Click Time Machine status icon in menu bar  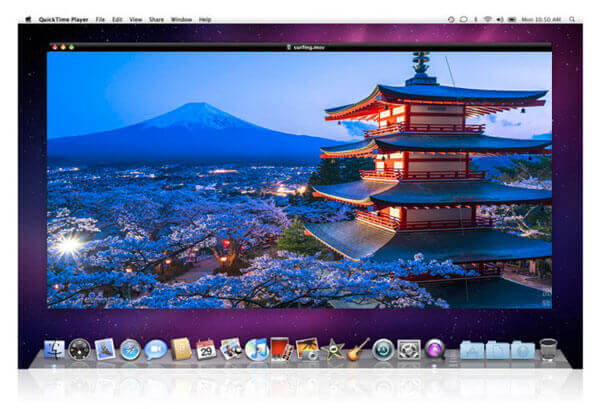pos(451,19)
